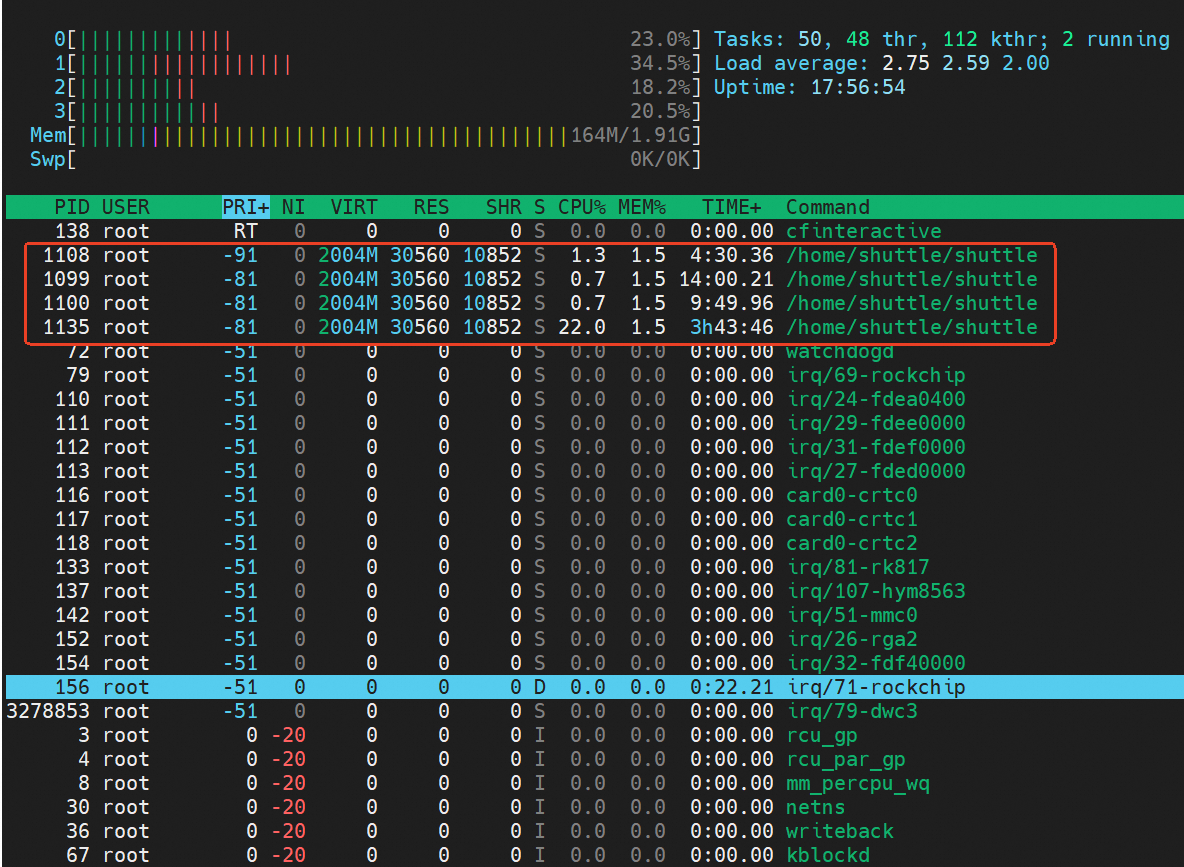
Task: Select shuttle process with PID 1108
Action: point(594,255)
